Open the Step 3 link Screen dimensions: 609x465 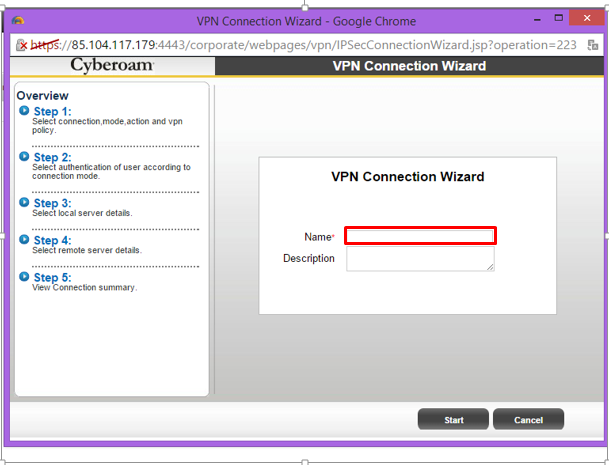52,203
